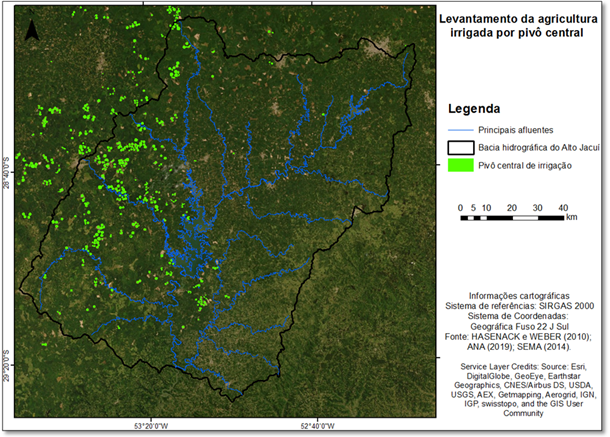Select the blue line symbol for Principais afluentes
610x437 pixels.
[x=461, y=130]
